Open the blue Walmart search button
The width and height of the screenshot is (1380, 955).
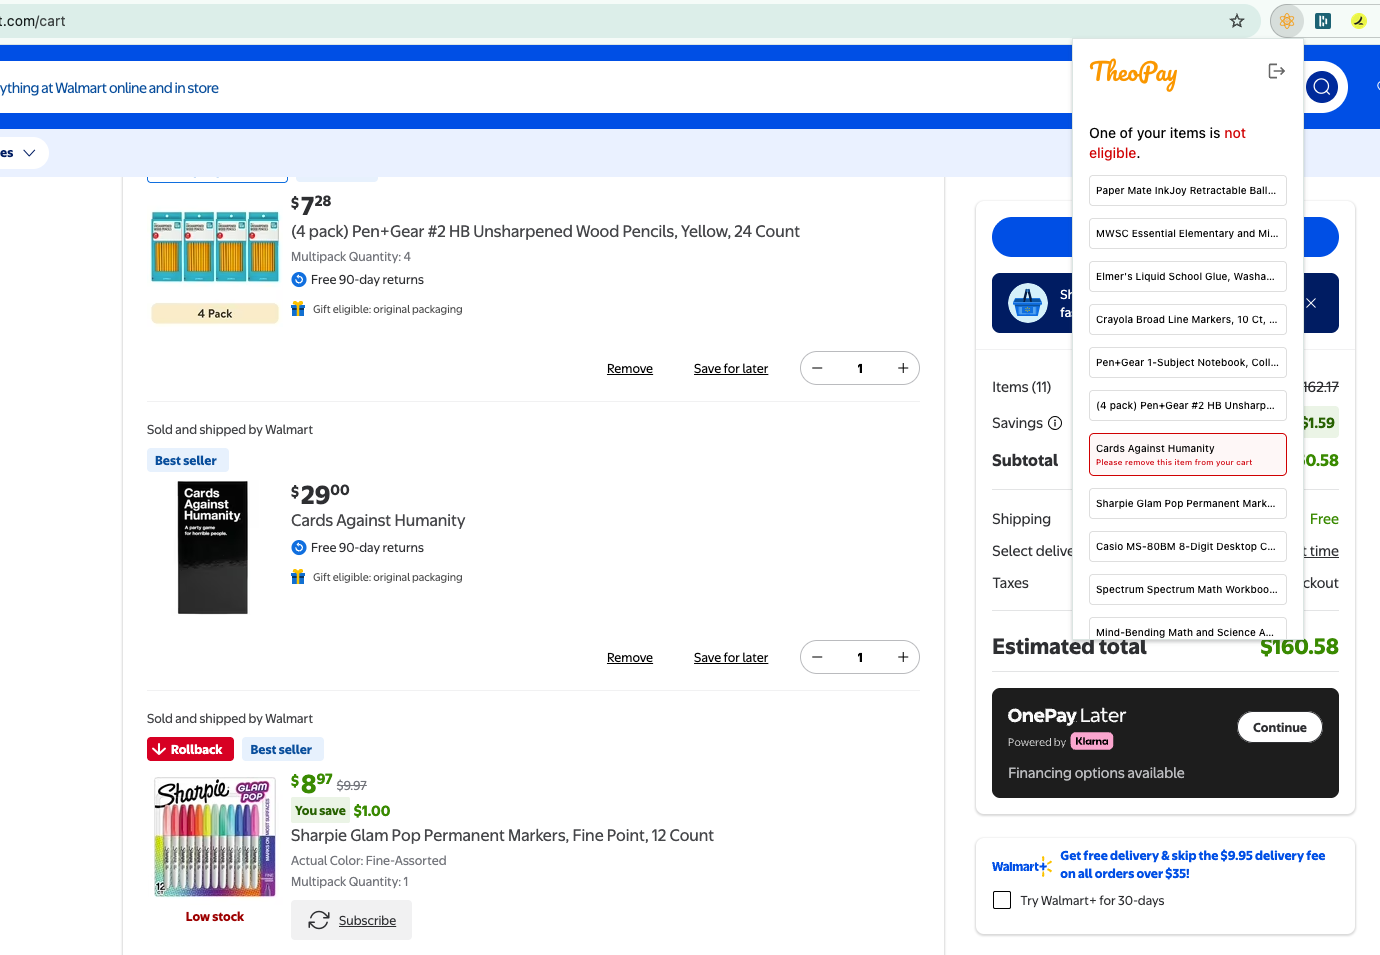tap(1322, 87)
